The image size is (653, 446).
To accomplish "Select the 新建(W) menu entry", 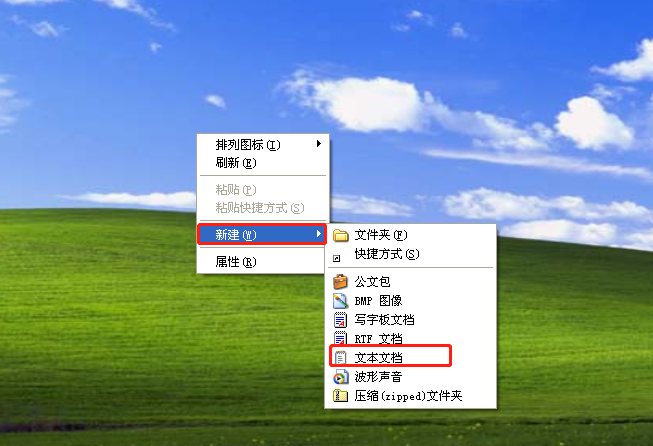I will [262, 234].
